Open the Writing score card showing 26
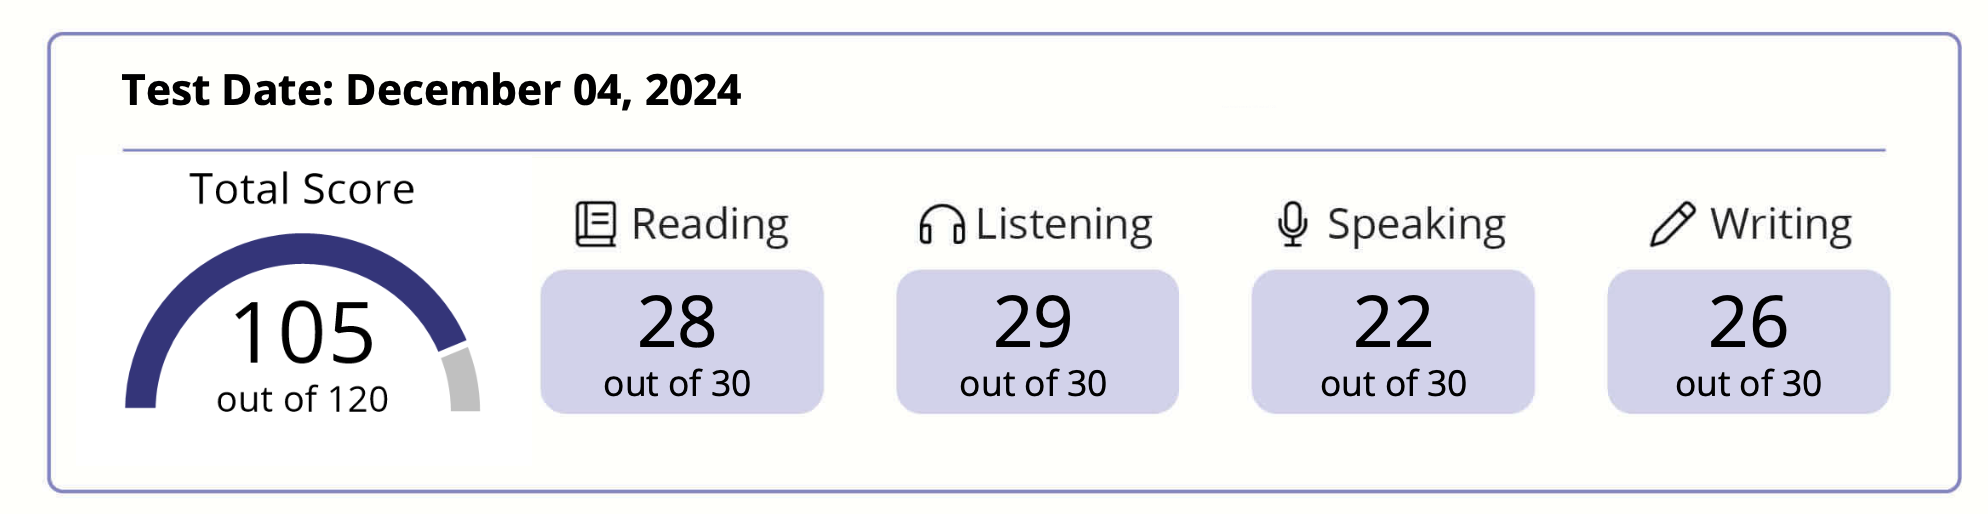1988x514 pixels. 1749,341
